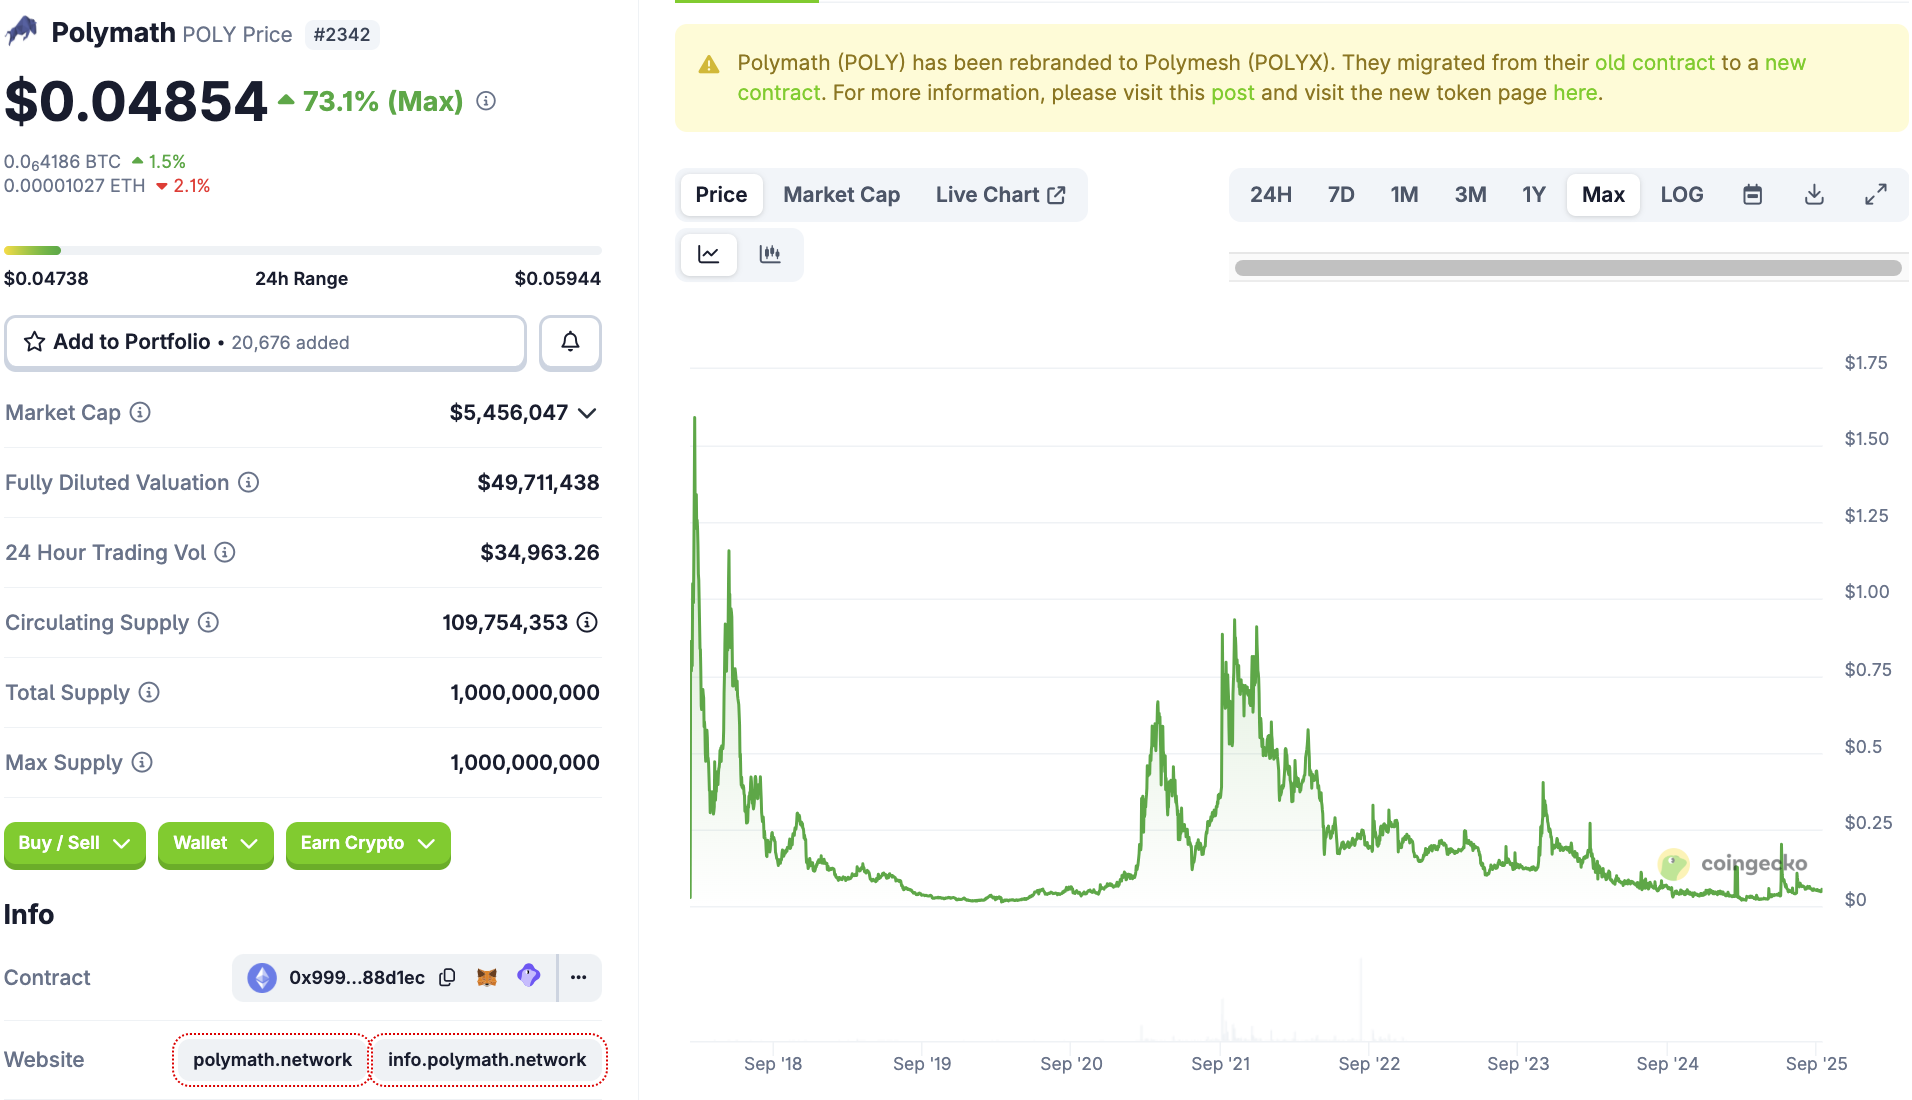Open Total Supply info icon
The image size is (1912, 1100).
pos(149,692)
